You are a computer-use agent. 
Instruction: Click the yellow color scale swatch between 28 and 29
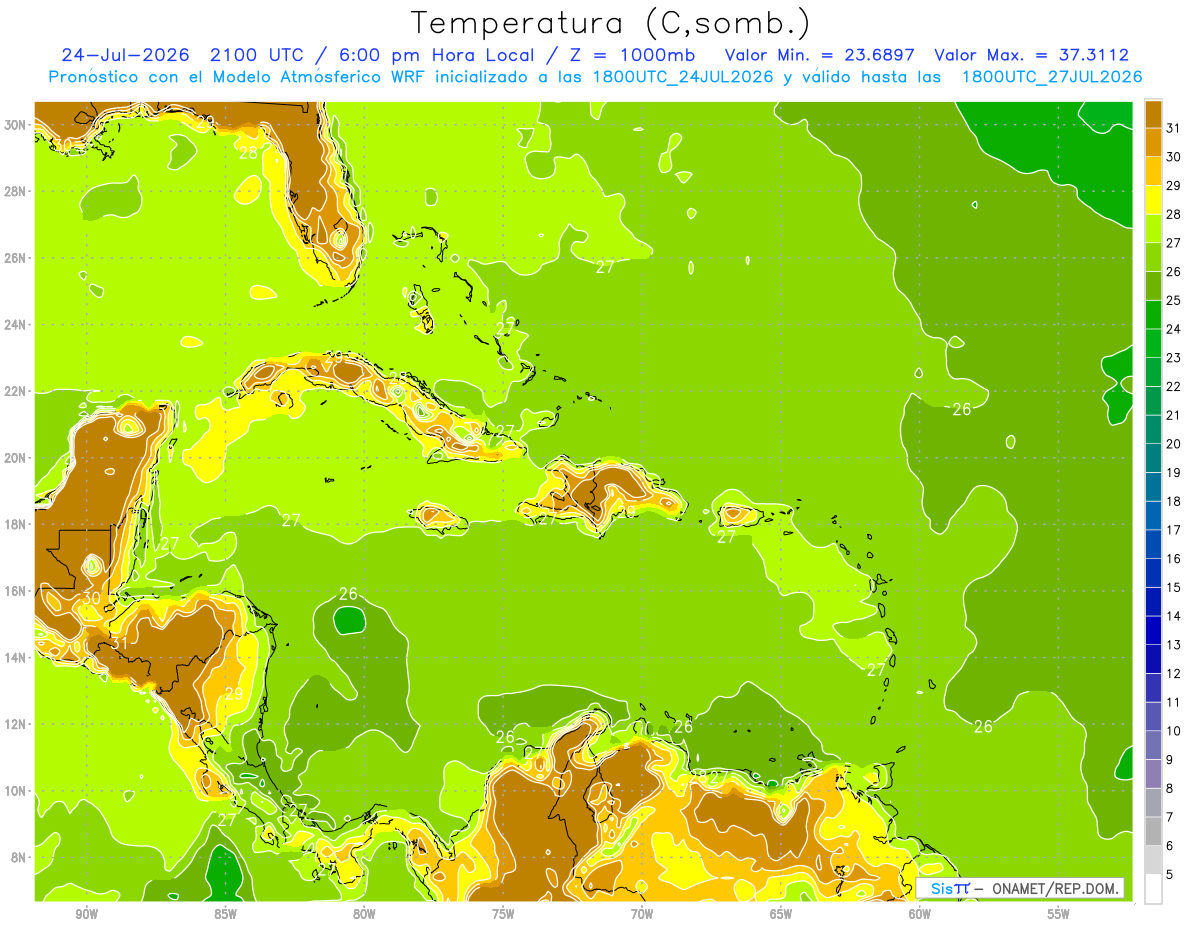click(1153, 200)
